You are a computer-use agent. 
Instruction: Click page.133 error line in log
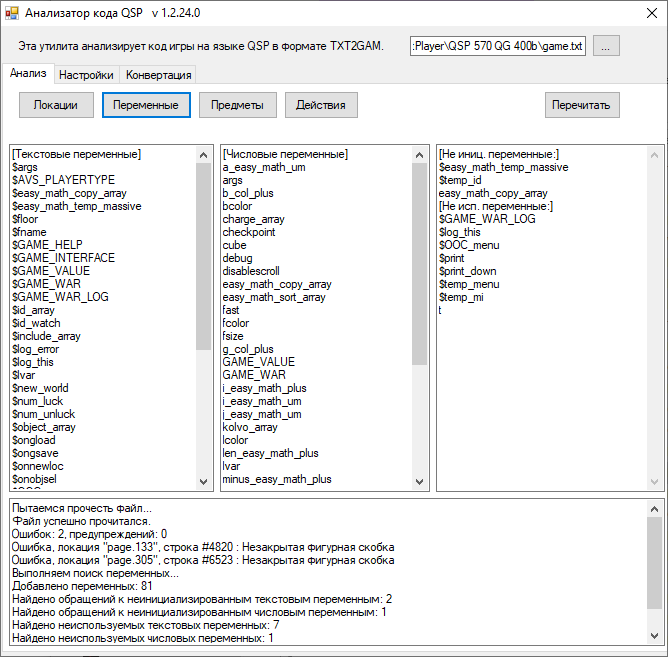202,547
